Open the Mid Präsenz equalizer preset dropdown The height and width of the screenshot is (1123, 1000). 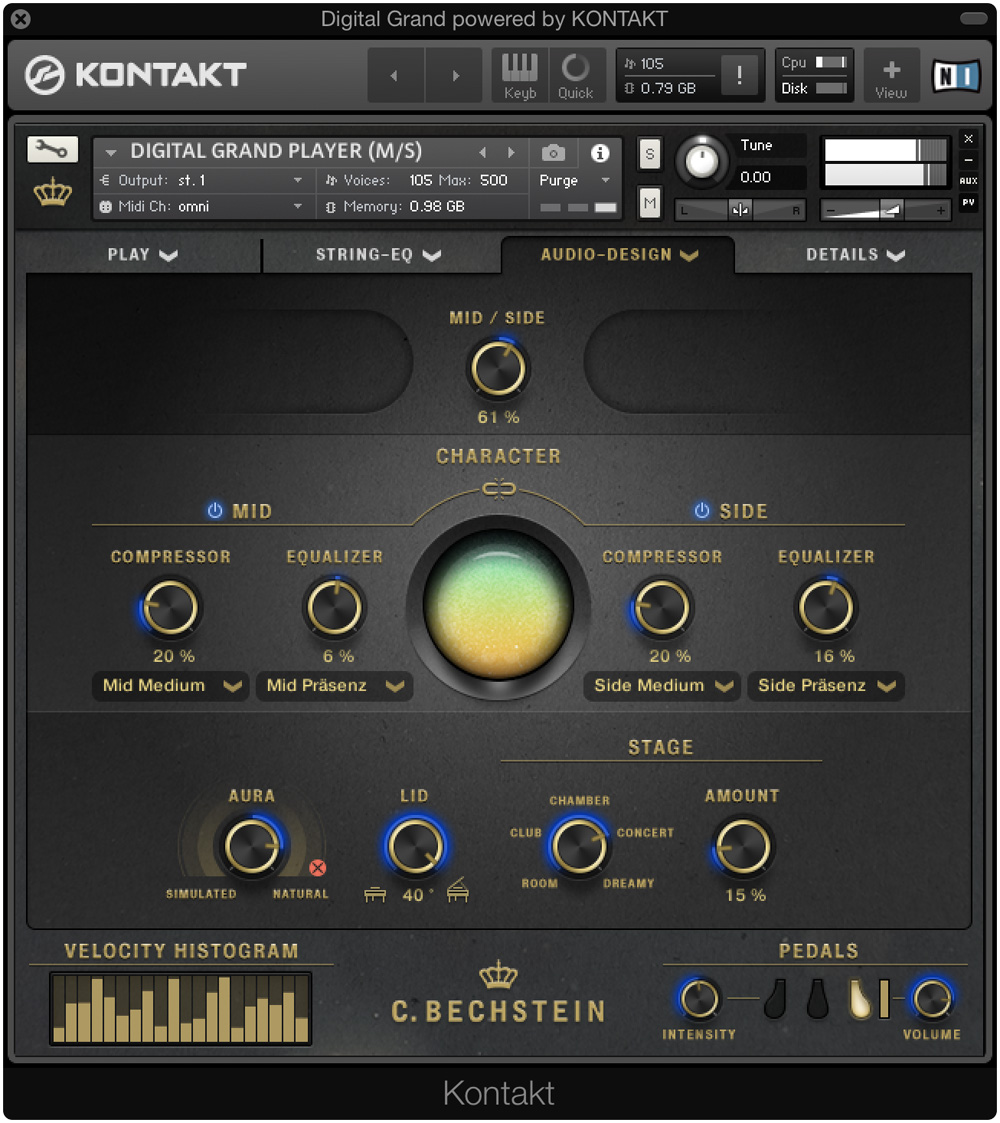[x=335, y=685]
